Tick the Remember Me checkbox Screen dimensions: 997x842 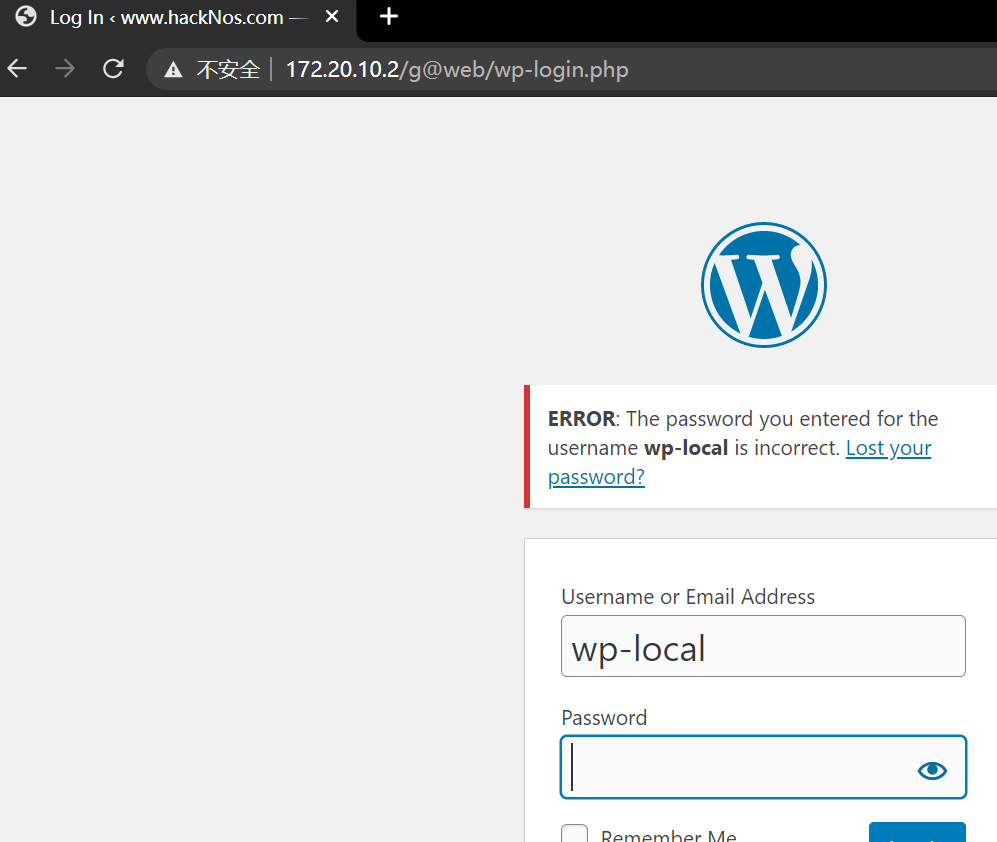574,833
